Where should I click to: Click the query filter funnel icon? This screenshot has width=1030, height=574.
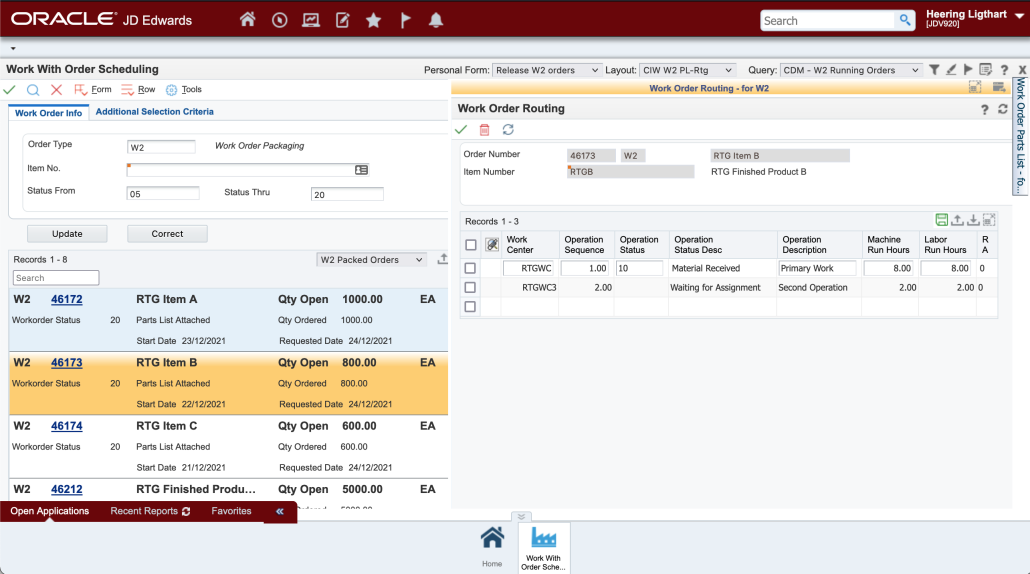pyautogui.click(x=934, y=70)
